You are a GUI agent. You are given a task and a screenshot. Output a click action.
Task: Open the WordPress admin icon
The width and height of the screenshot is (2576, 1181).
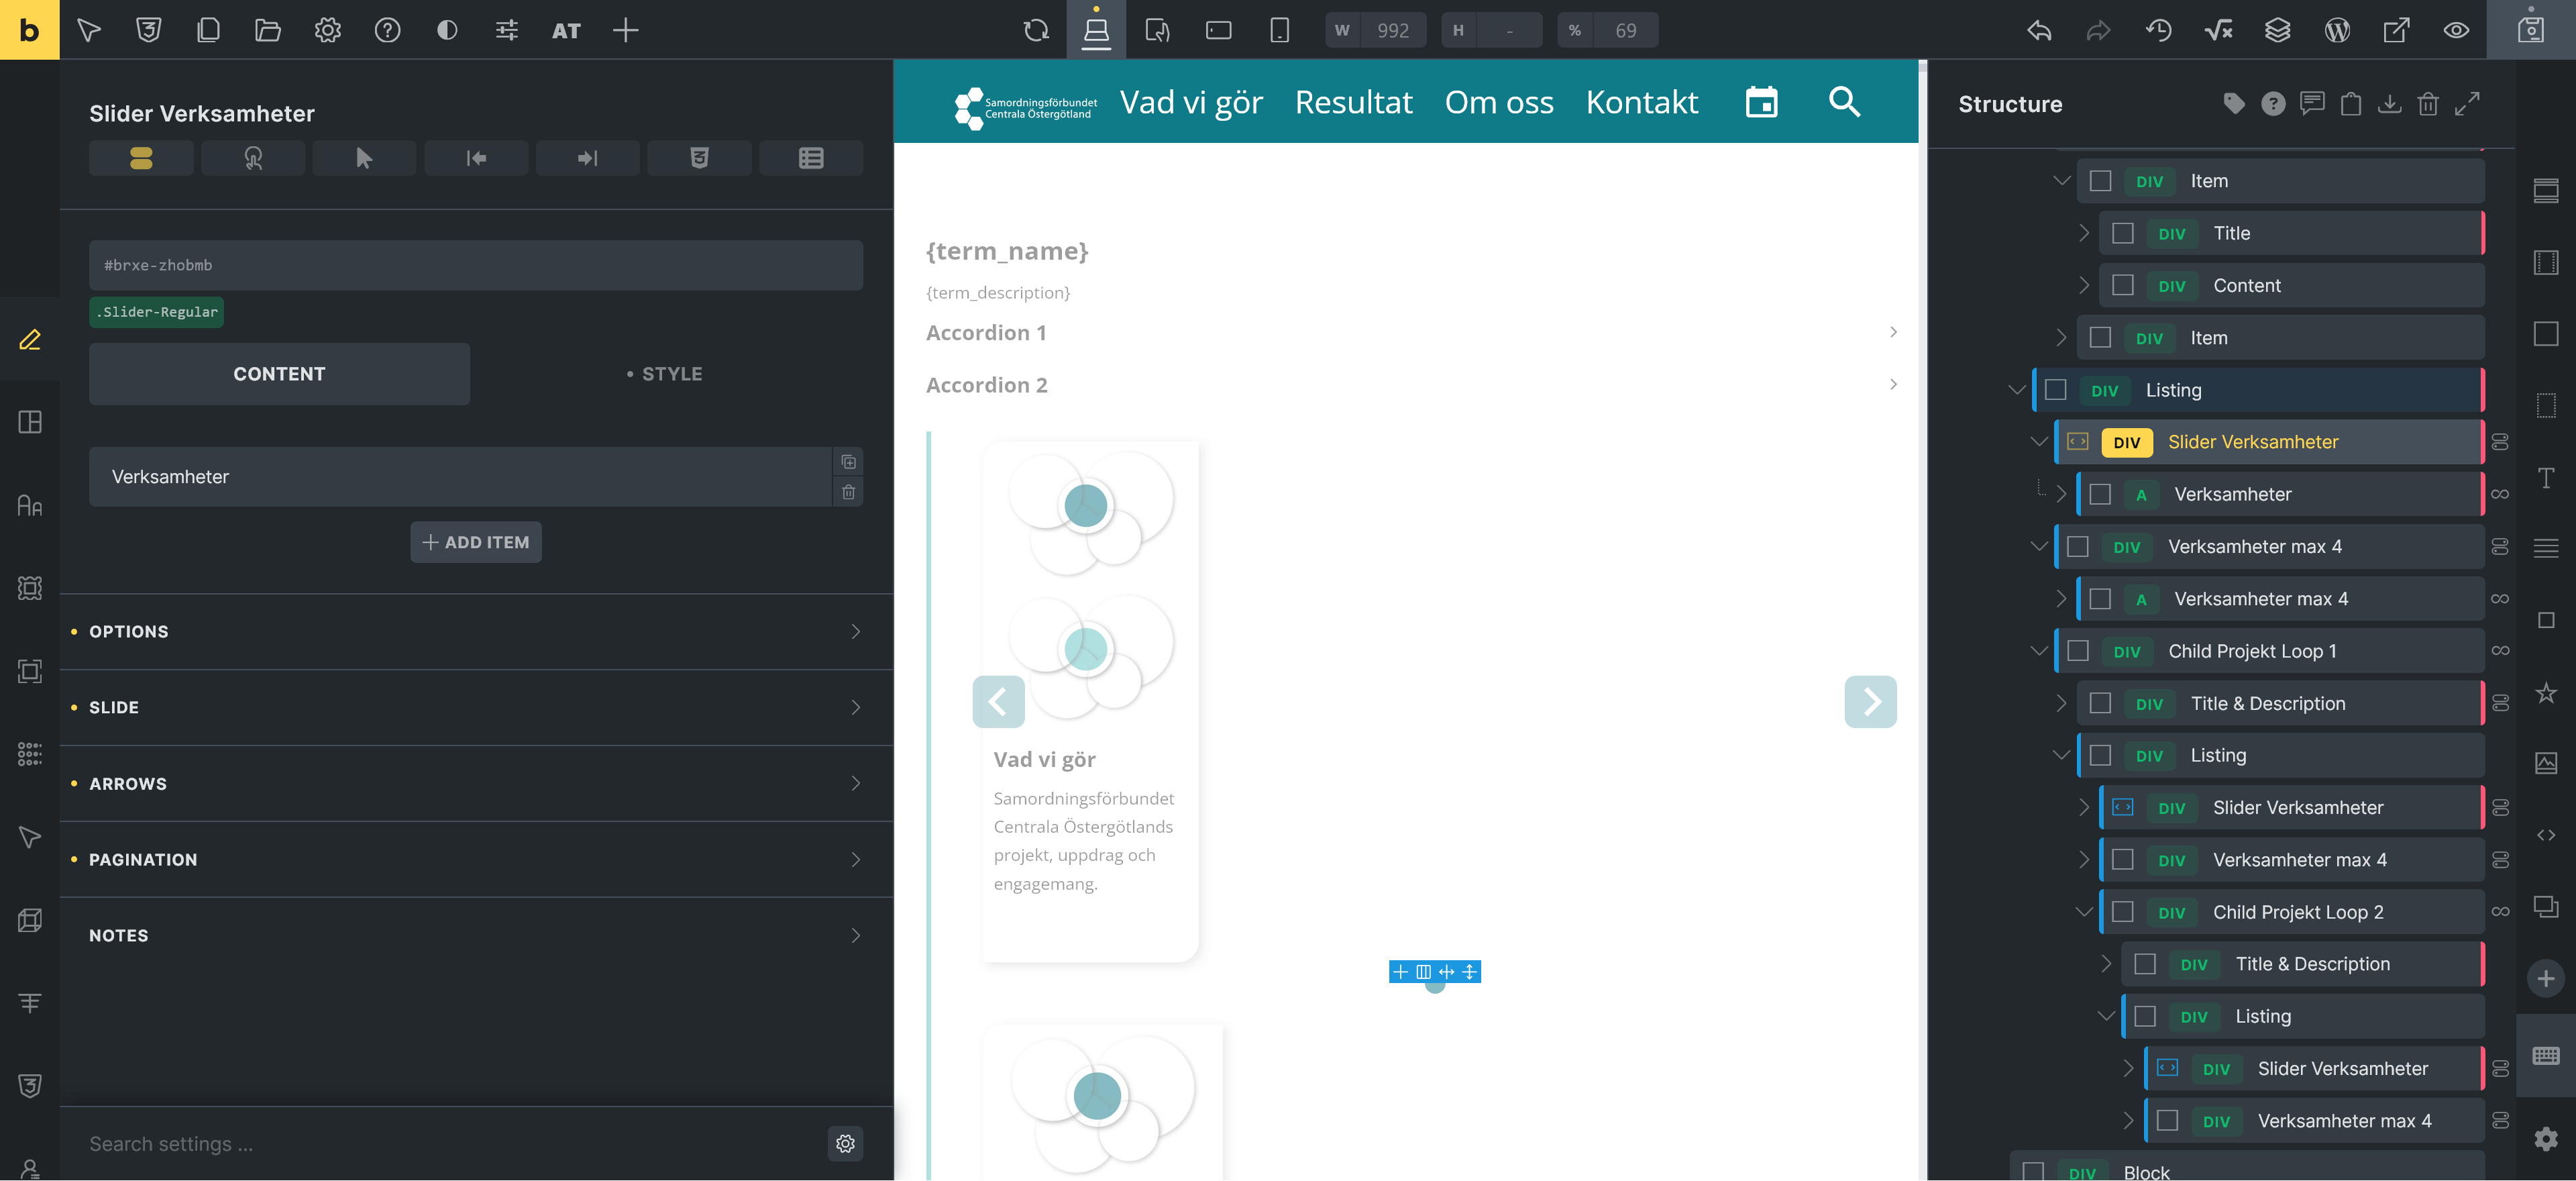coord(2337,30)
